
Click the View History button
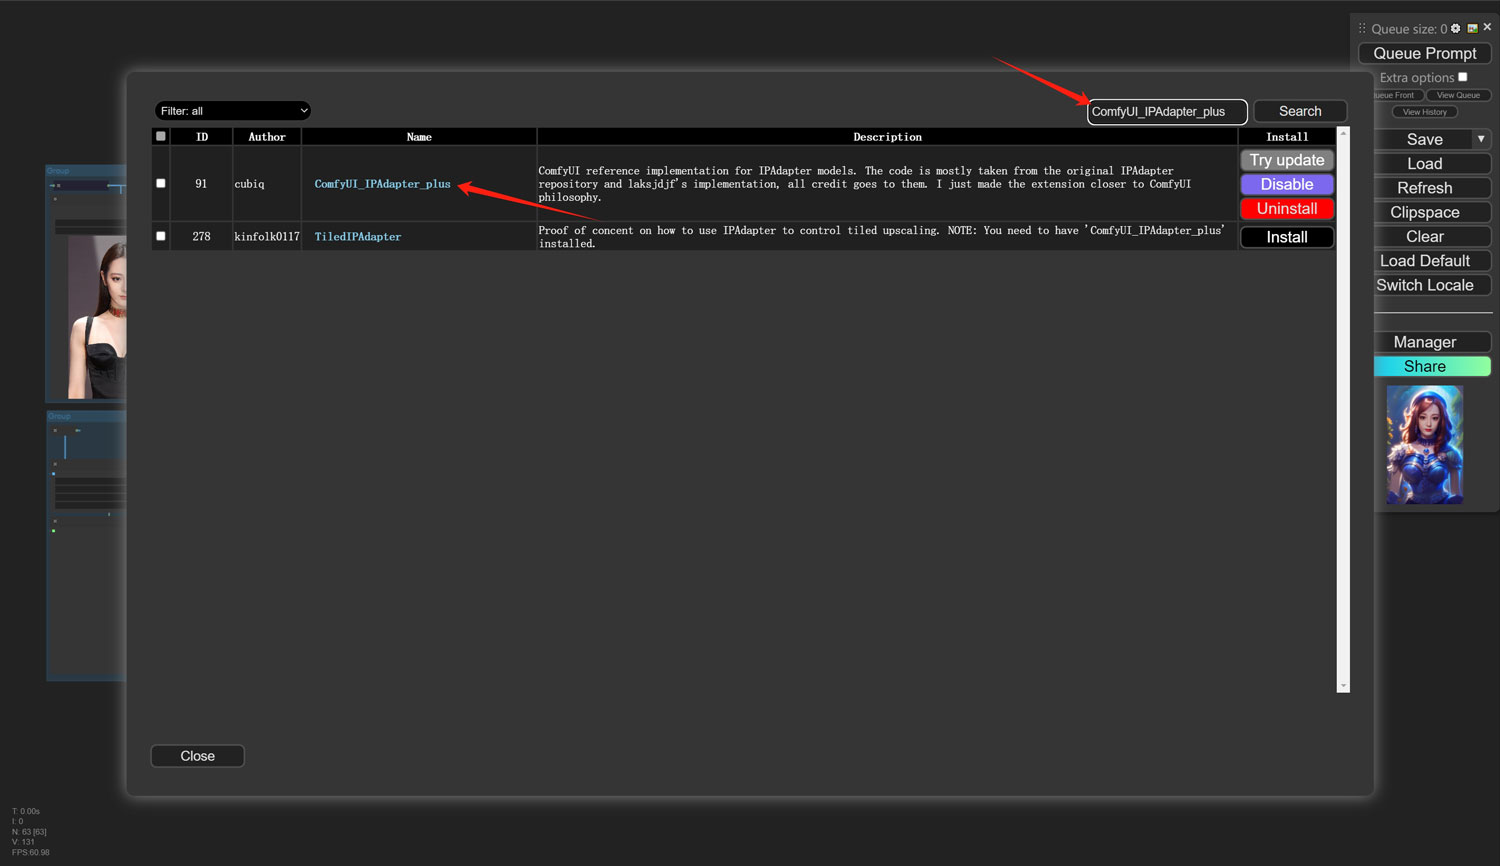[1424, 112]
